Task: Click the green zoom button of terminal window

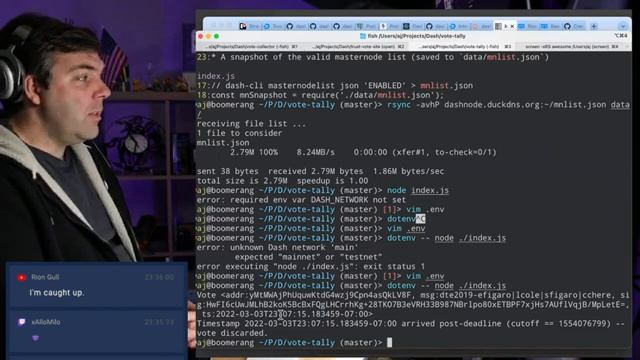Action: pyautogui.click(x=216, y=36)
